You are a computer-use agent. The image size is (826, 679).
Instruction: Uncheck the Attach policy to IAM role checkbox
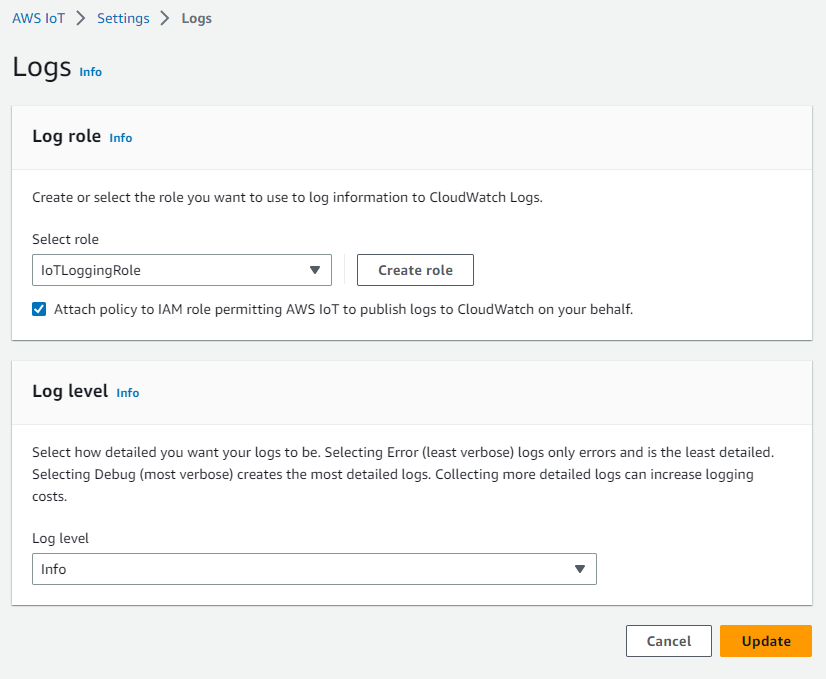(x=39, y=309)
